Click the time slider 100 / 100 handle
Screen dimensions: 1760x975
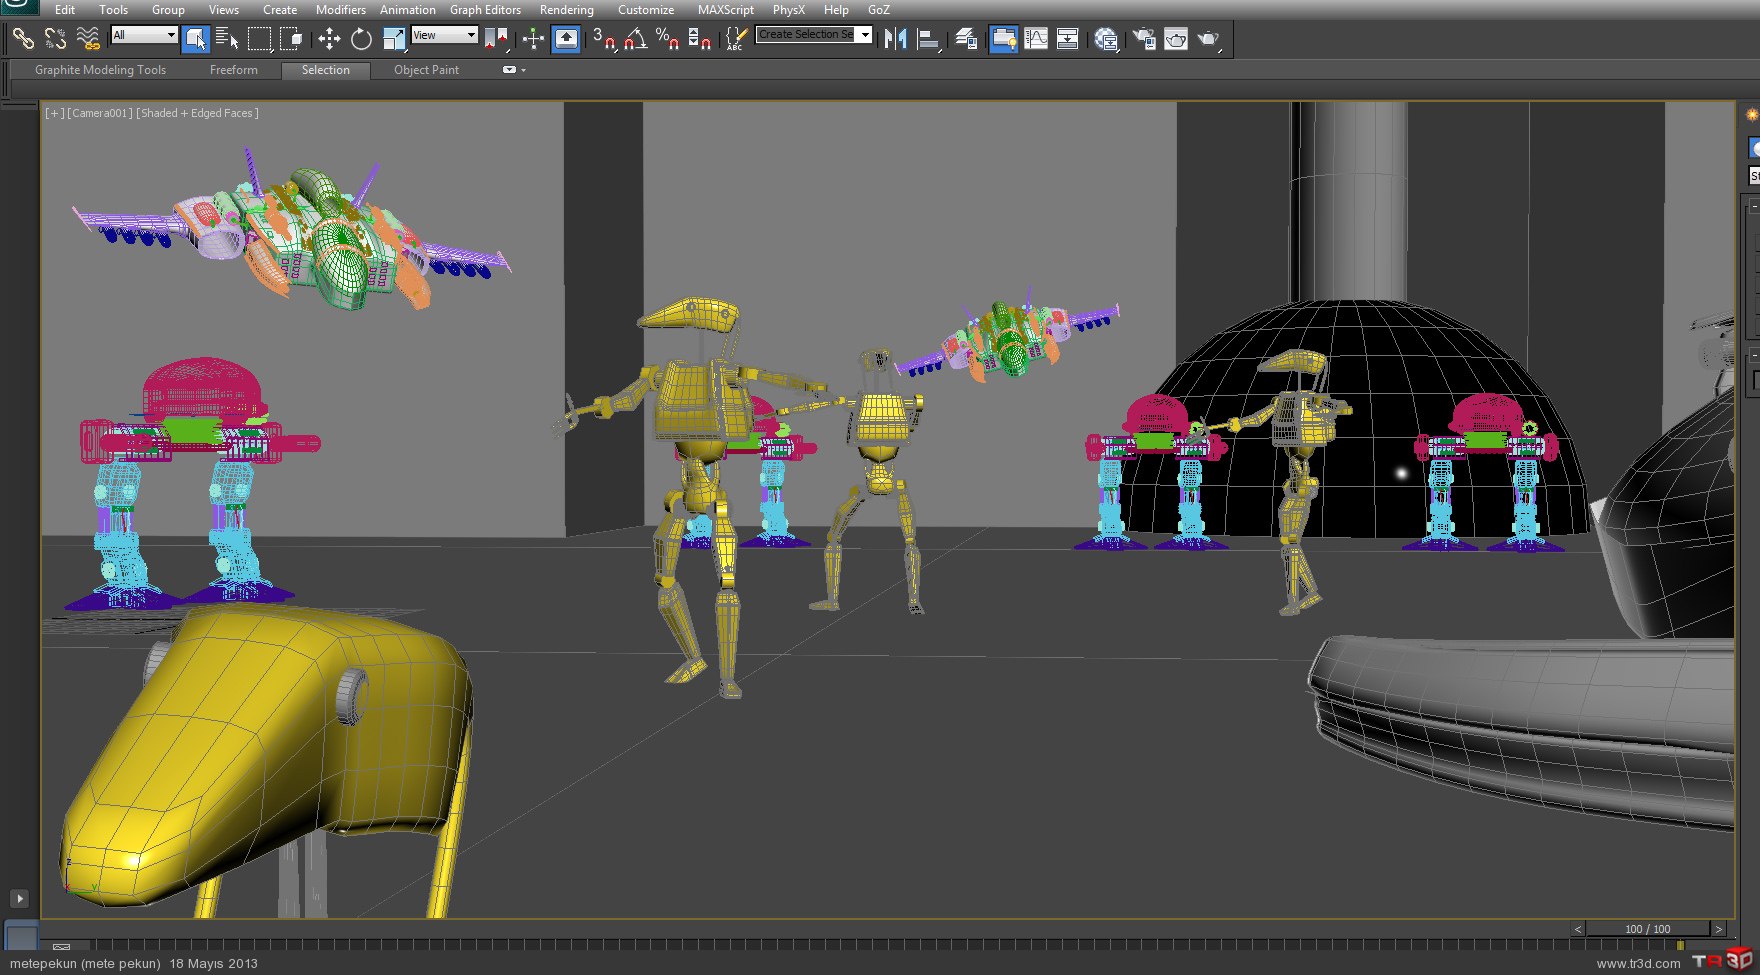pos(1647,929)
